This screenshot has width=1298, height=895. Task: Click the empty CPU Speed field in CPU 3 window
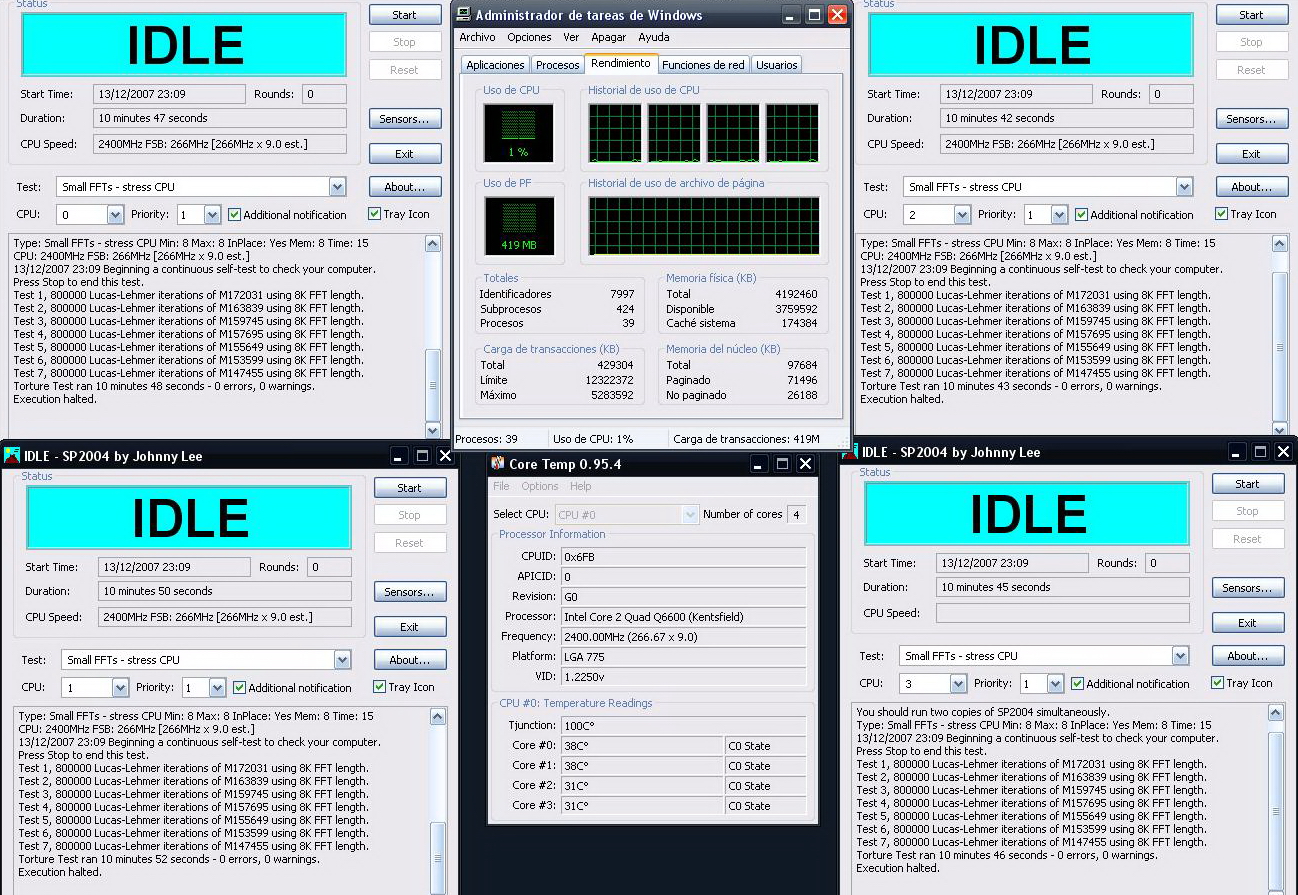[1063, 613]
